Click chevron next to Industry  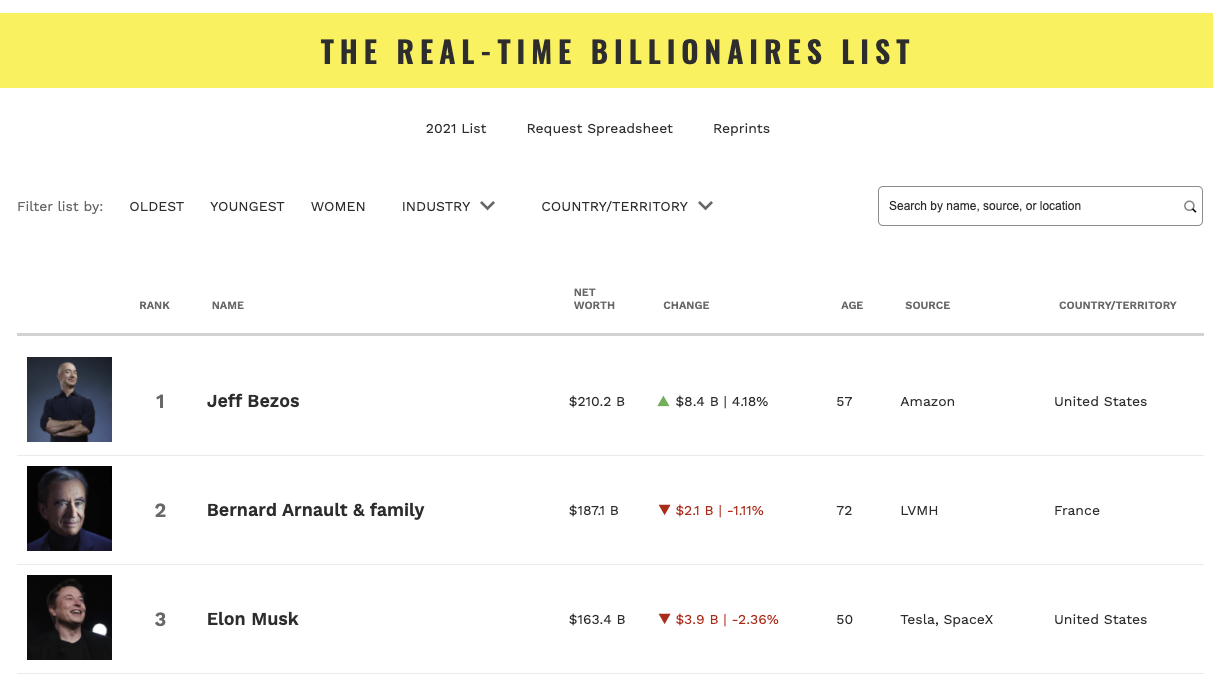488,206
